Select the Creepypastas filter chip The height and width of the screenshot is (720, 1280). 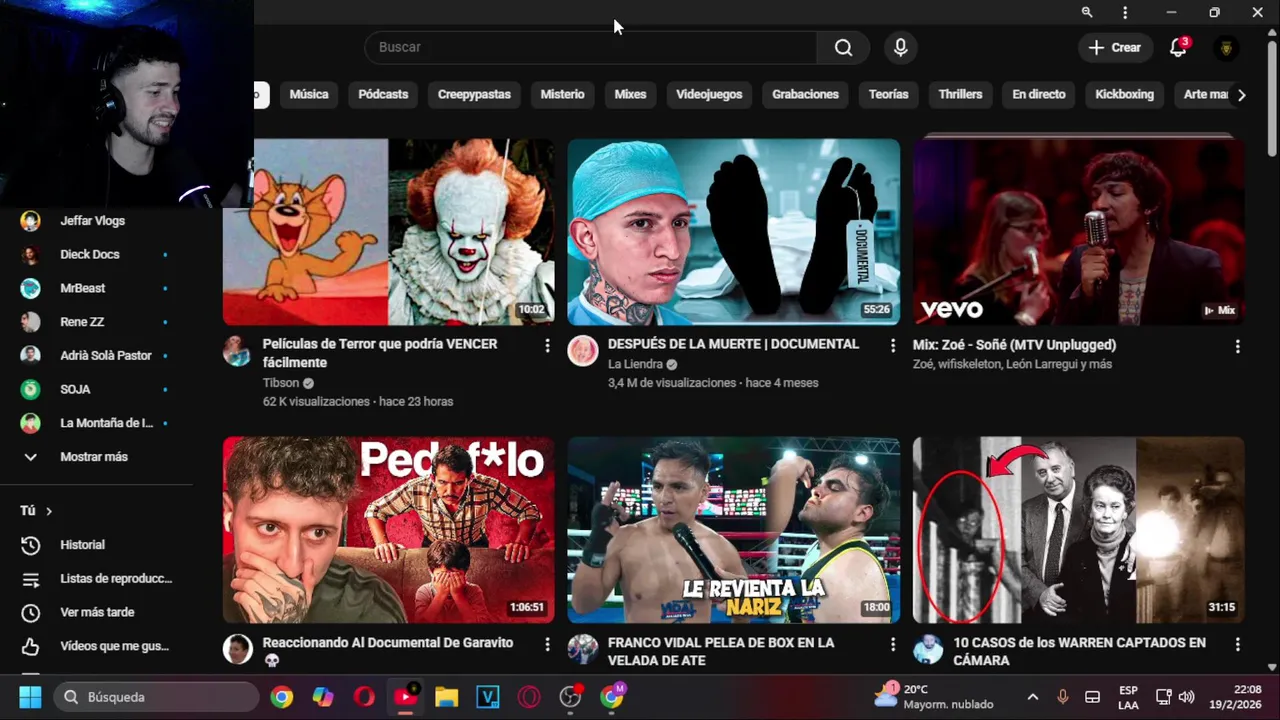474,94
